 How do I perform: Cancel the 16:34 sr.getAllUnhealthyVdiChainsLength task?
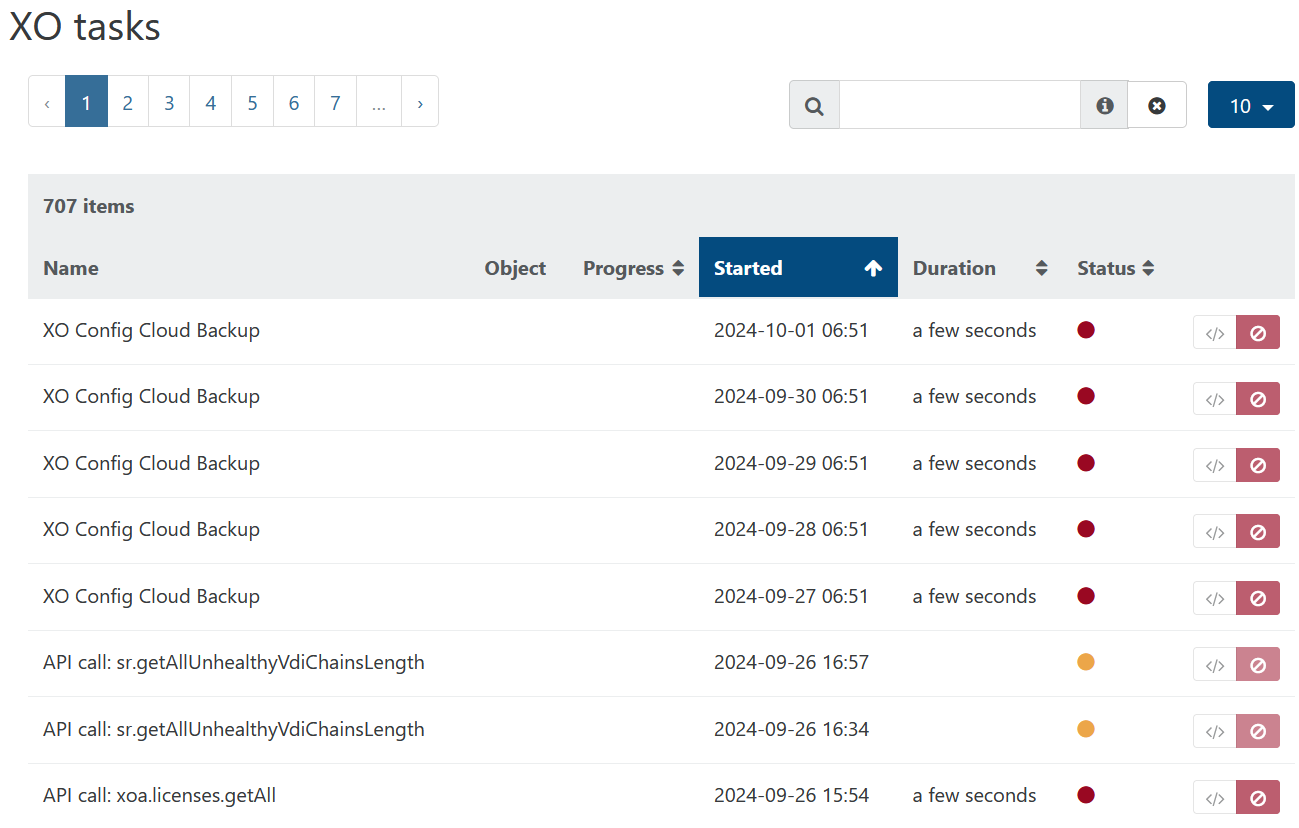pyautogui.click(x=1258, y=731)
